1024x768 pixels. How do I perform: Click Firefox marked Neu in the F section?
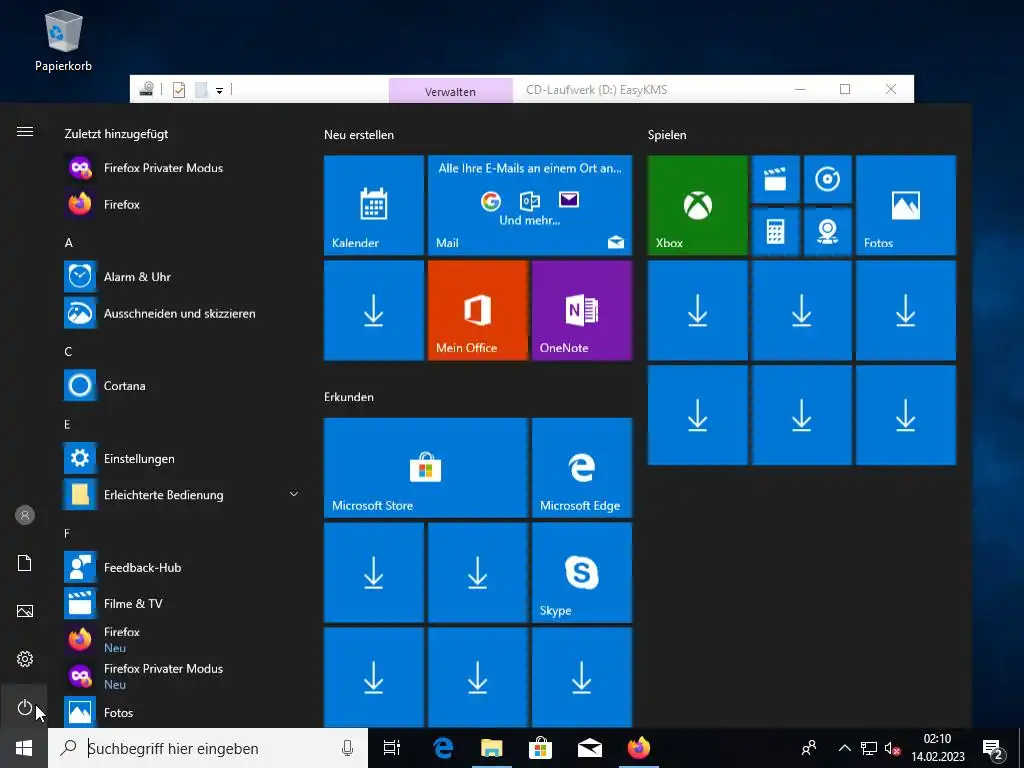[182, 640]
